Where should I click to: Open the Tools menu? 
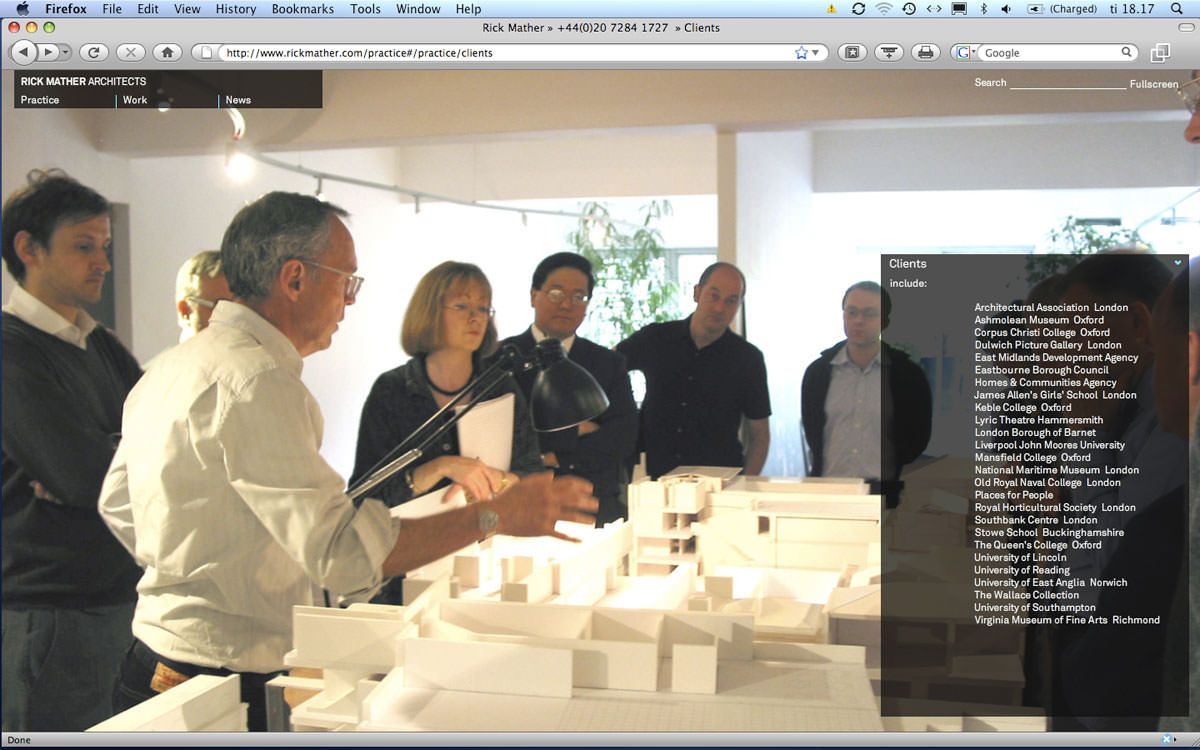tap(365, 9)
